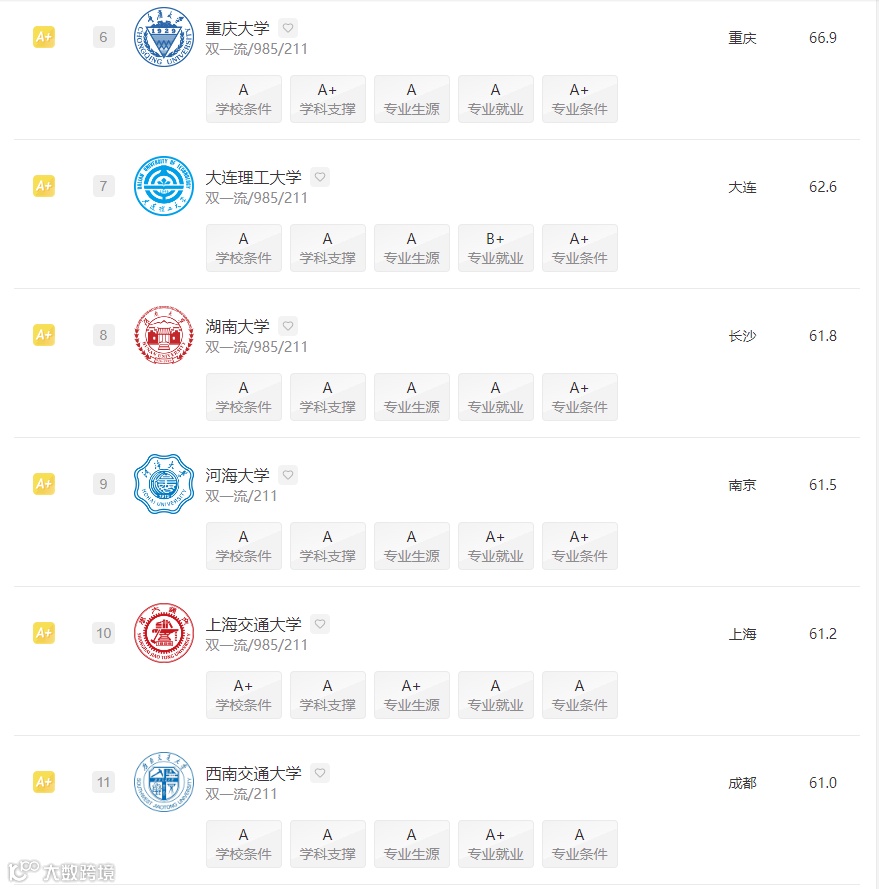Favorite 重庆大学 with the heart icon
This screenshot has height=889, width=879.
pos(288,28)
